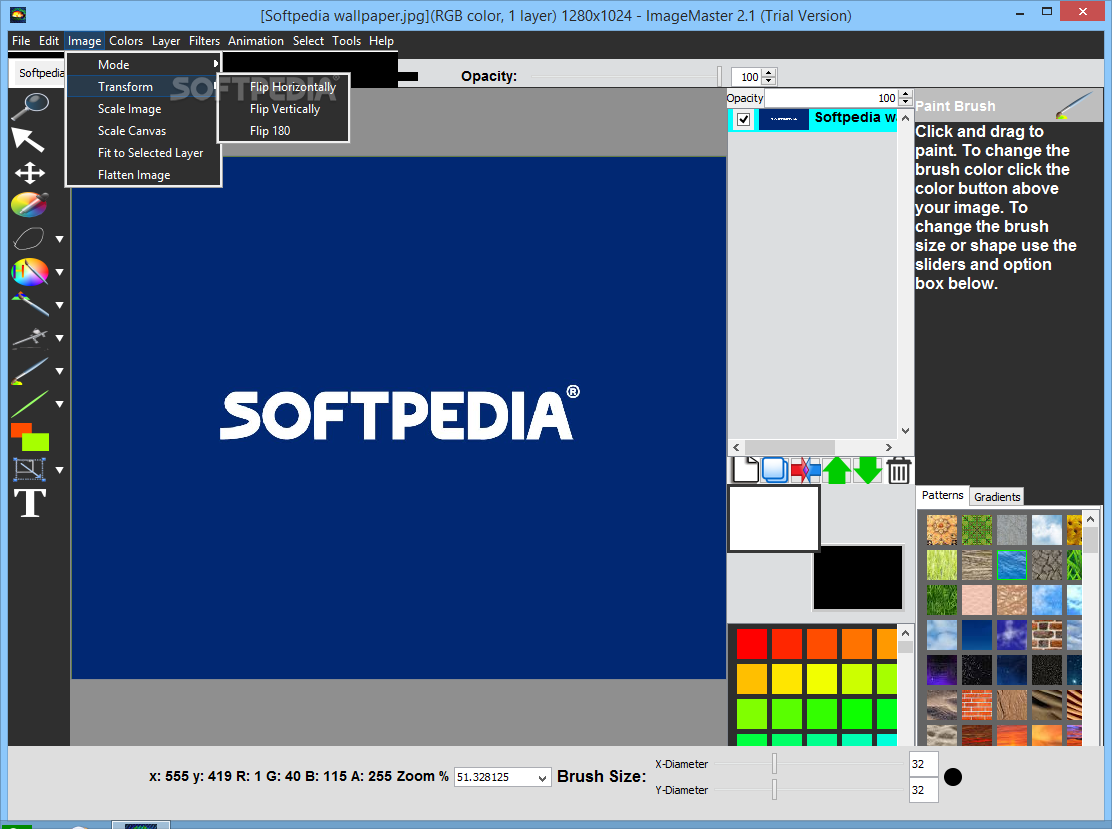Expand the airbrush tool options arrow
1112x829 pixels.
(60, 338)
